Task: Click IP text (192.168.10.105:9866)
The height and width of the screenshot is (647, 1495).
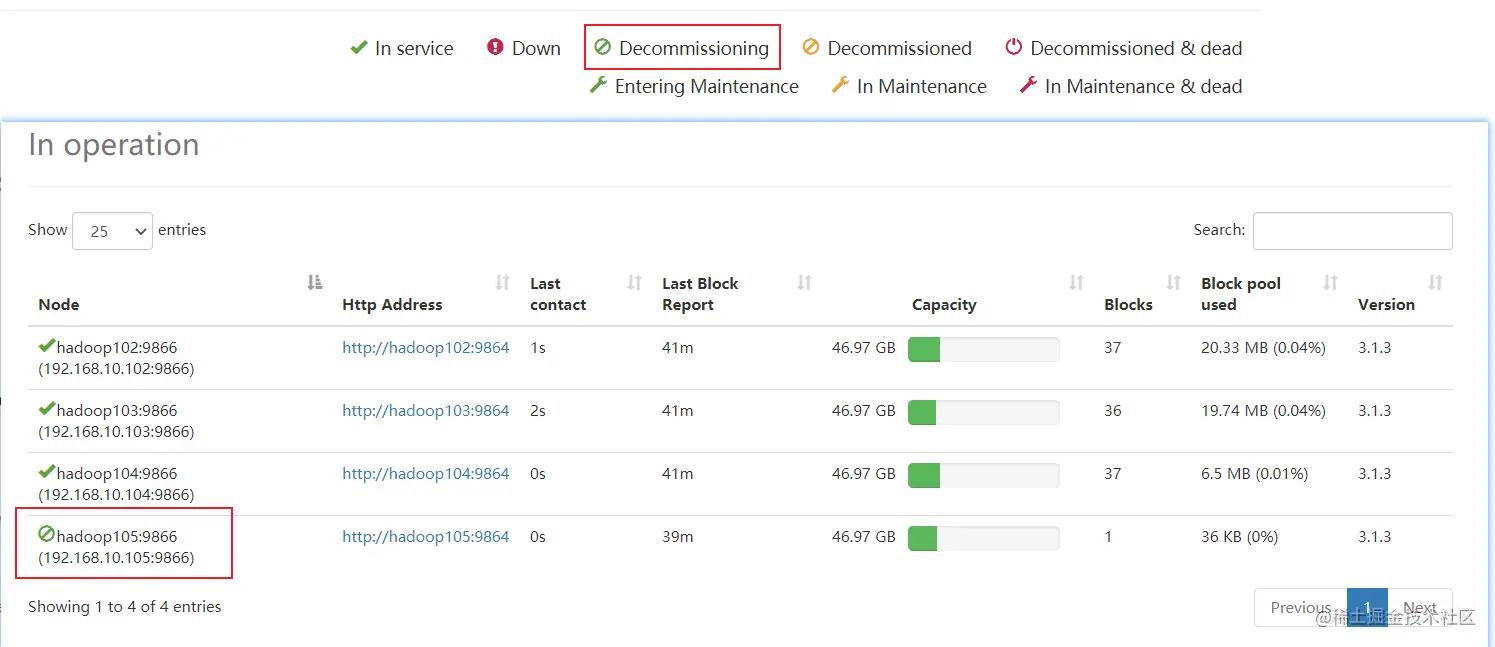Action: pos(116,558)
